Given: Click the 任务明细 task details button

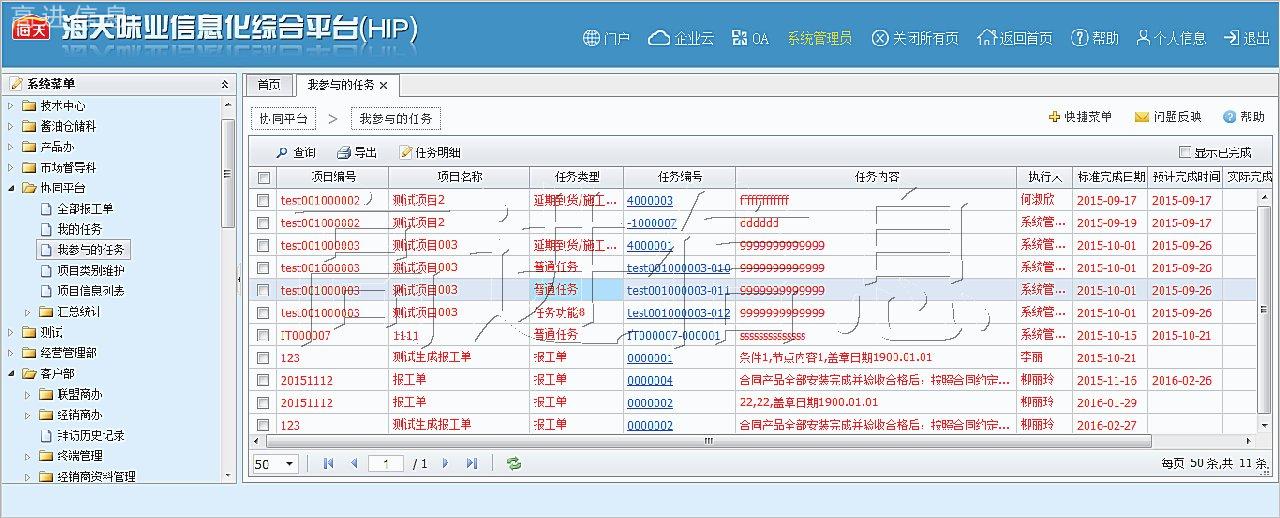Looking at the screenshot, I should point(430,153).
